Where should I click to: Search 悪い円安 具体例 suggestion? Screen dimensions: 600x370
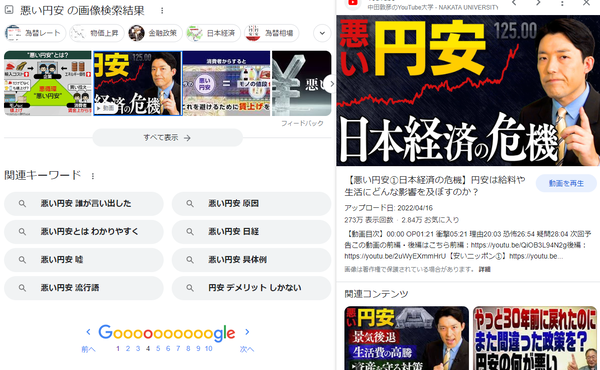251,260
